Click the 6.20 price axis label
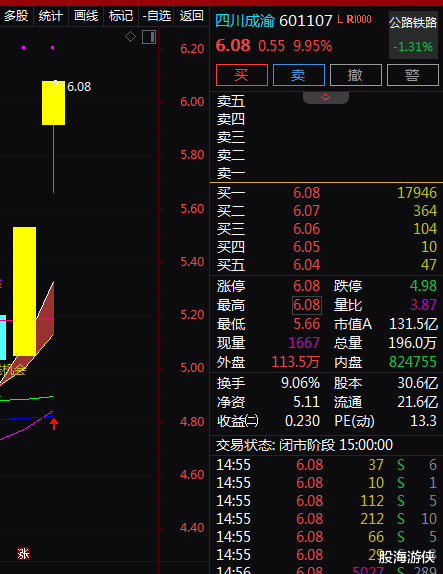The width and height of the screenshot is (443, 574). coord(192,49)
